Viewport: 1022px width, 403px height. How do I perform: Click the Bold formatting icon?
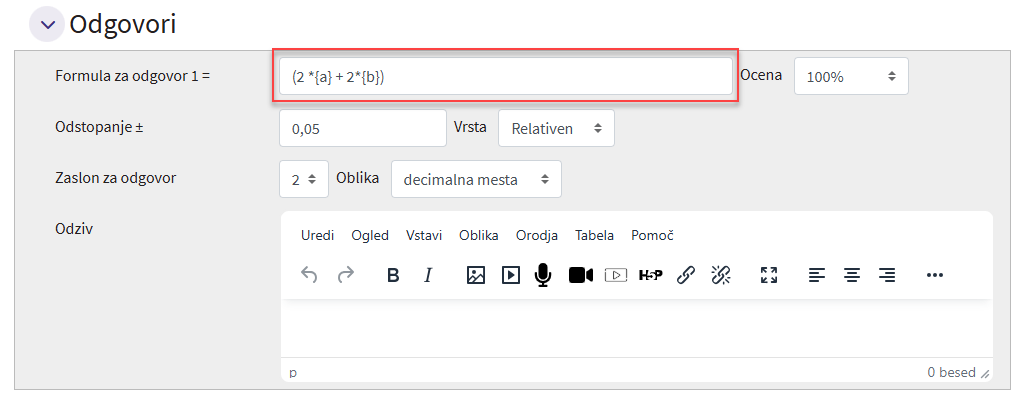(393, 275)
